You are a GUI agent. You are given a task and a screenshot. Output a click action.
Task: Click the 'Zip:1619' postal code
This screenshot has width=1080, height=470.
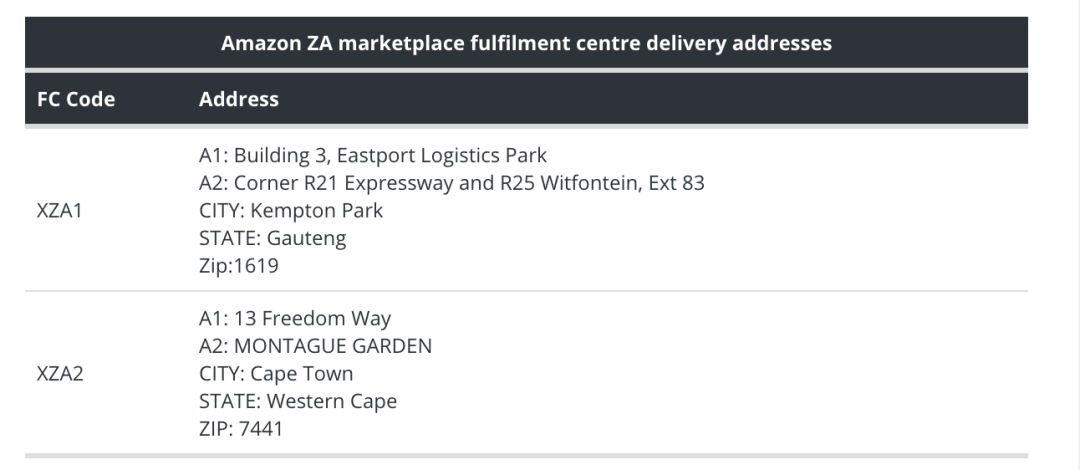pos(238,266)
